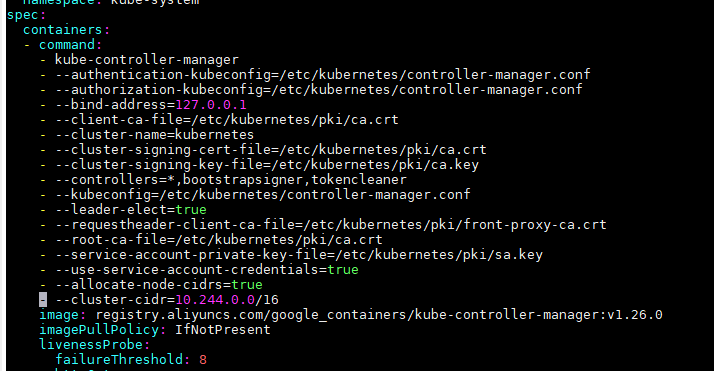Click true value of --leader-elect flag
The height and width of the screenshot is (371, 714).
coord(191,209)
